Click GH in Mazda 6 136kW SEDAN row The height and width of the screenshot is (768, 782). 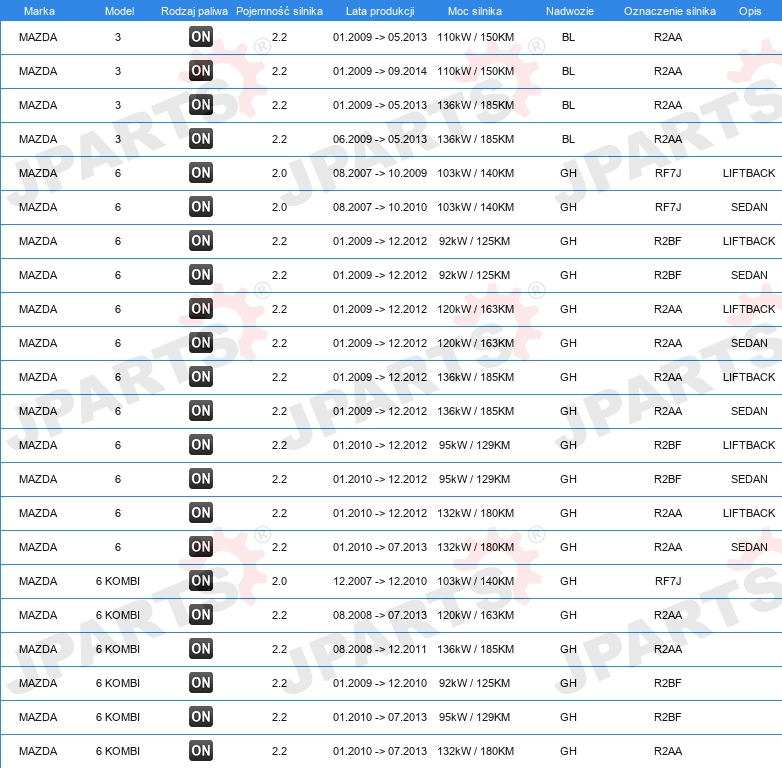(x=568, y=411)
